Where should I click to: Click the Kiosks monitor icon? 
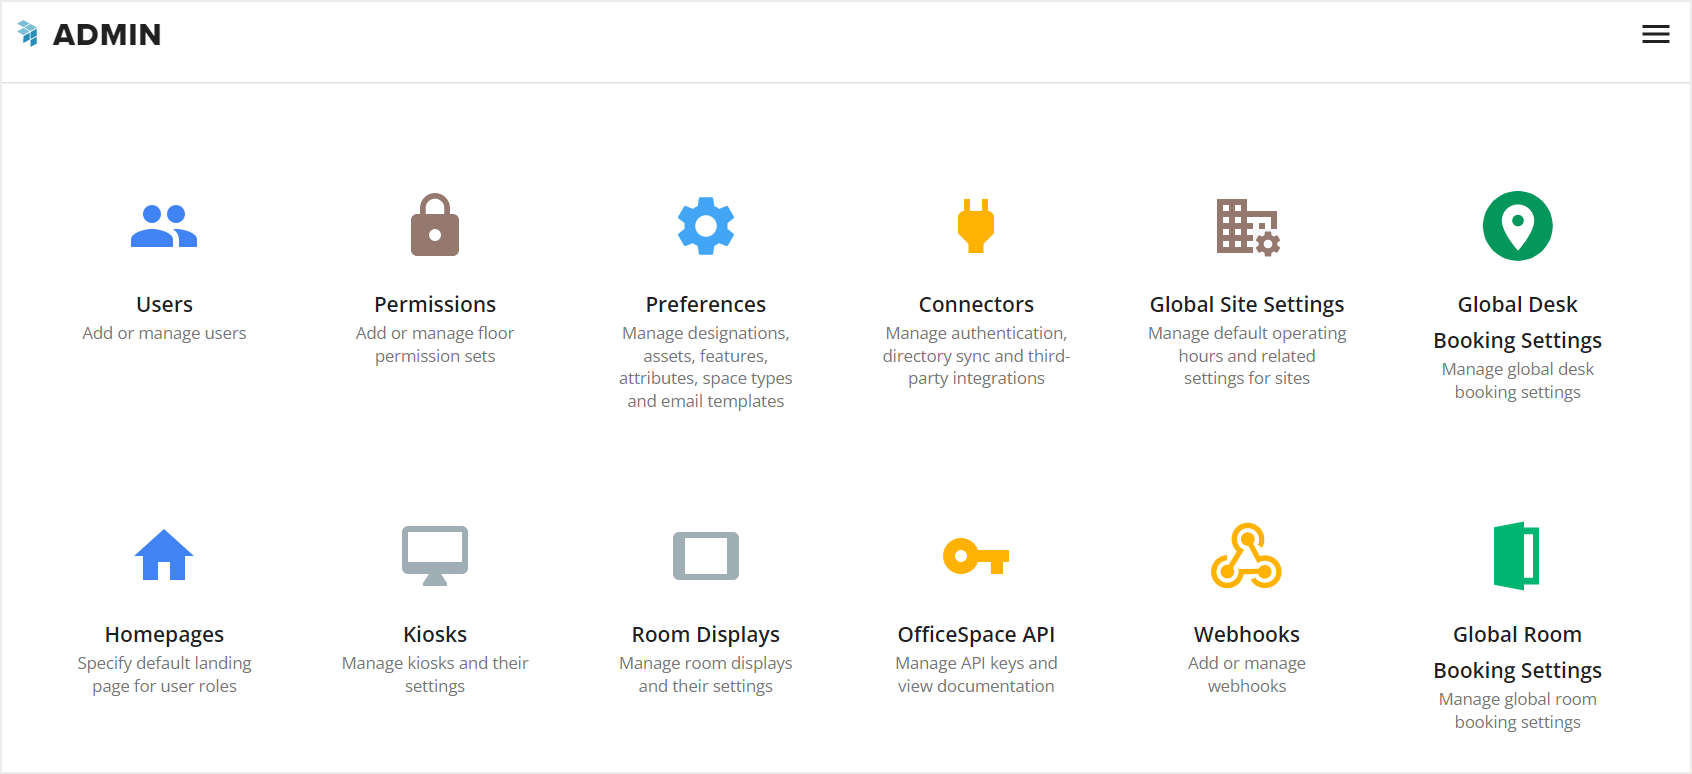(x=435, y=555)
